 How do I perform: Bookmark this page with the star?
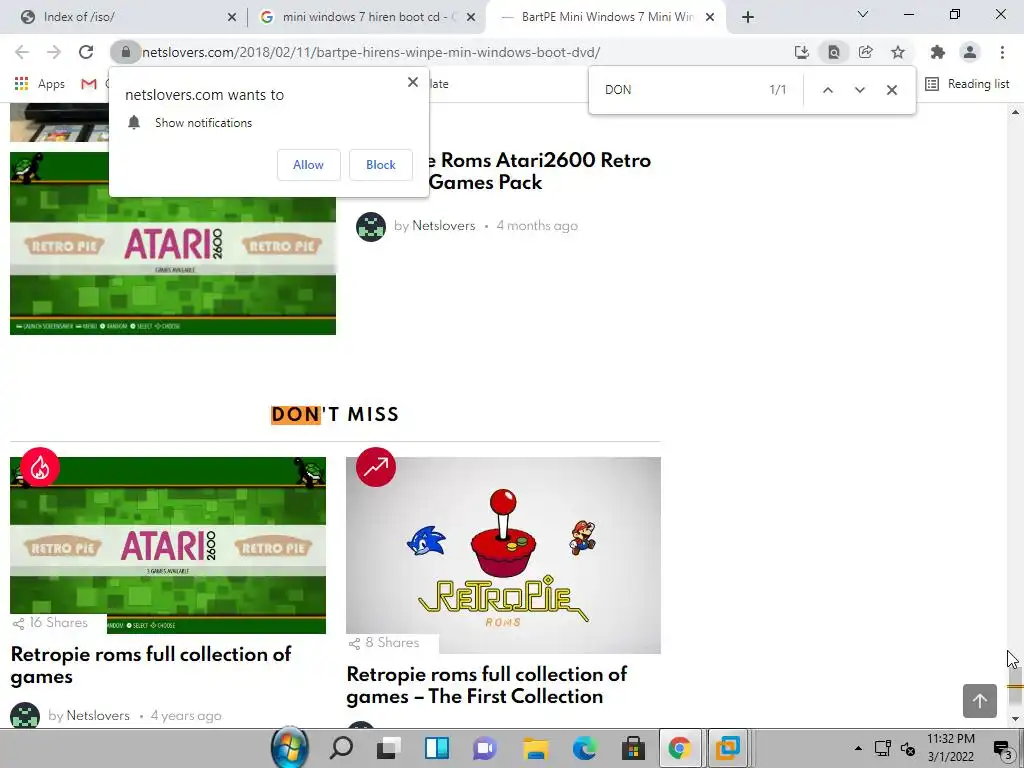click(898, 52)
